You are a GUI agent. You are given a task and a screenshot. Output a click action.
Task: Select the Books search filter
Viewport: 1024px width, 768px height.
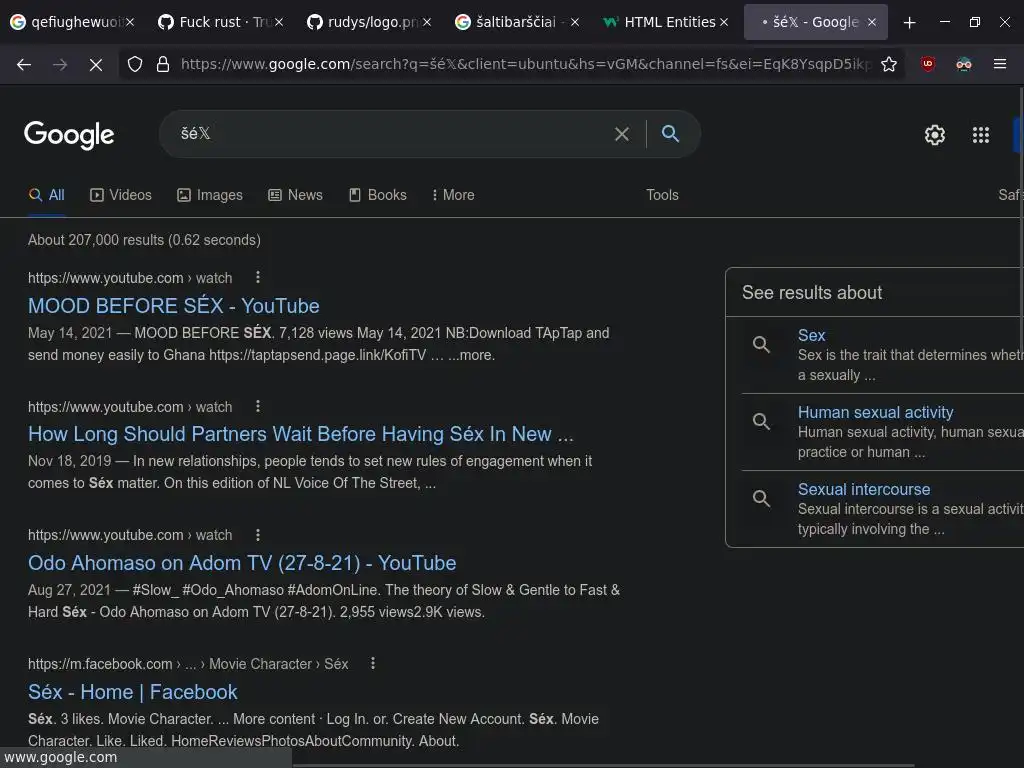coord(377,195)
